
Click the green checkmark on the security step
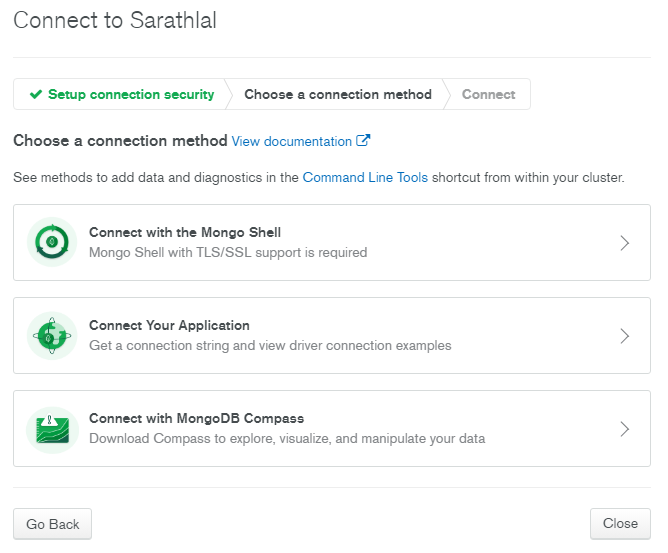point(36,94)
